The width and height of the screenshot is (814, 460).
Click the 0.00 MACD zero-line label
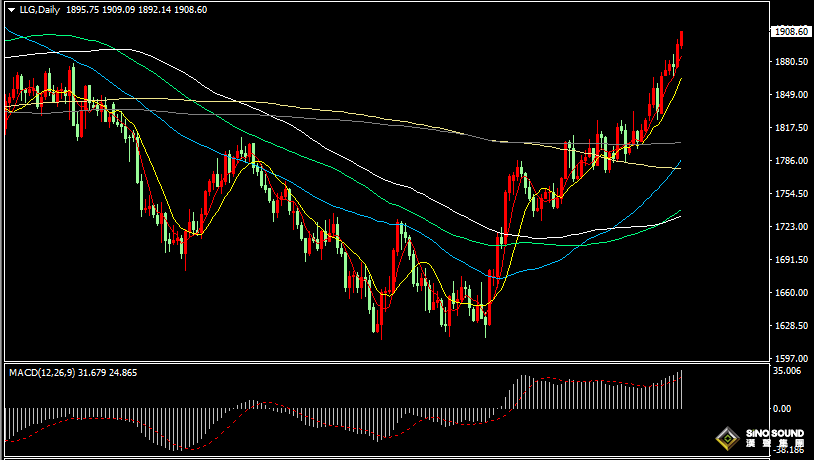tap(782, 409)
